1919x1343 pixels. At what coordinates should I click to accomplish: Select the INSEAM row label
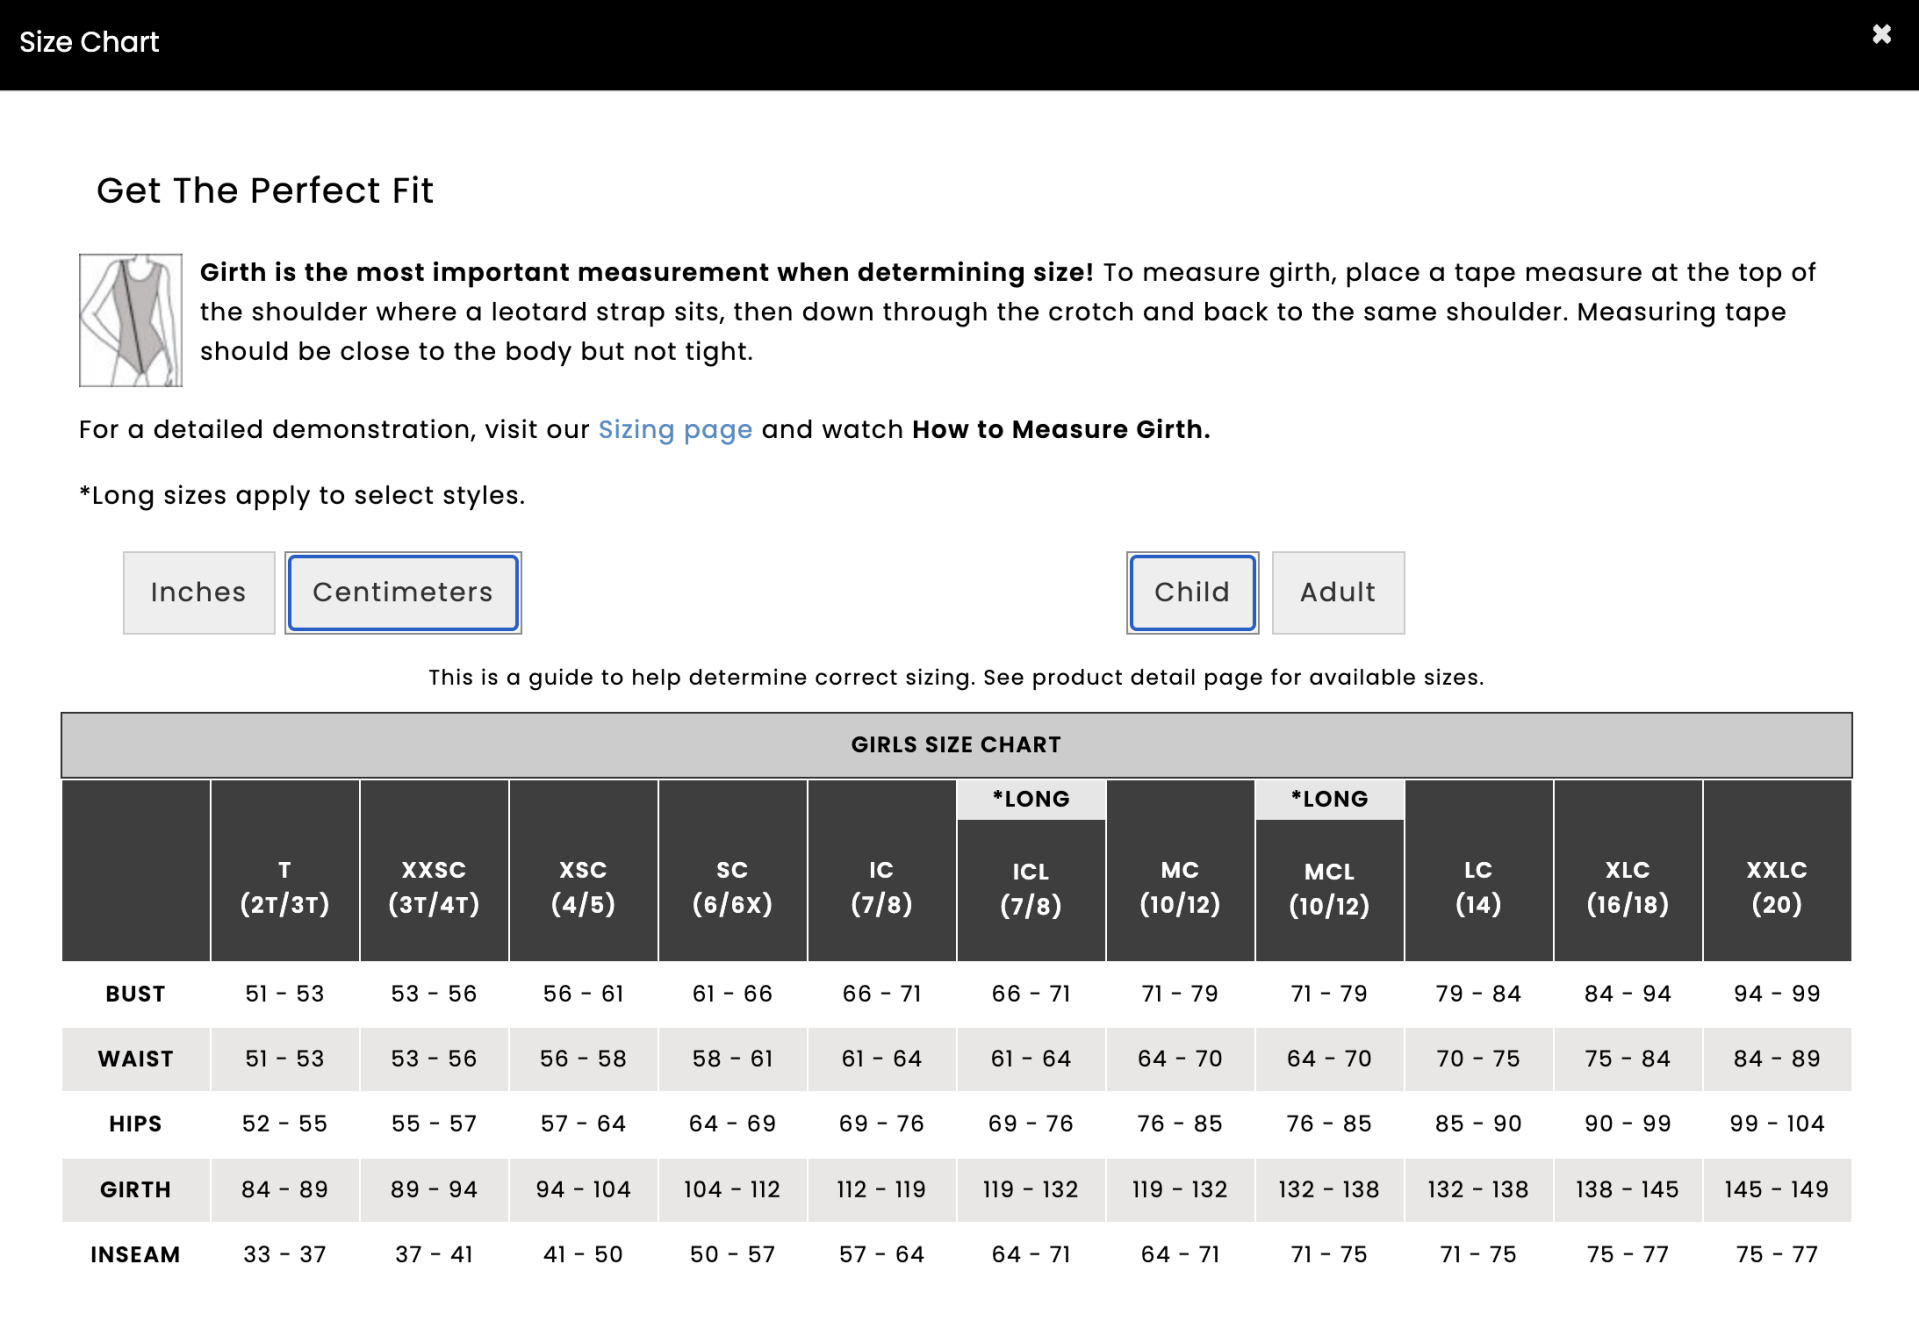tap(135, 1255)
